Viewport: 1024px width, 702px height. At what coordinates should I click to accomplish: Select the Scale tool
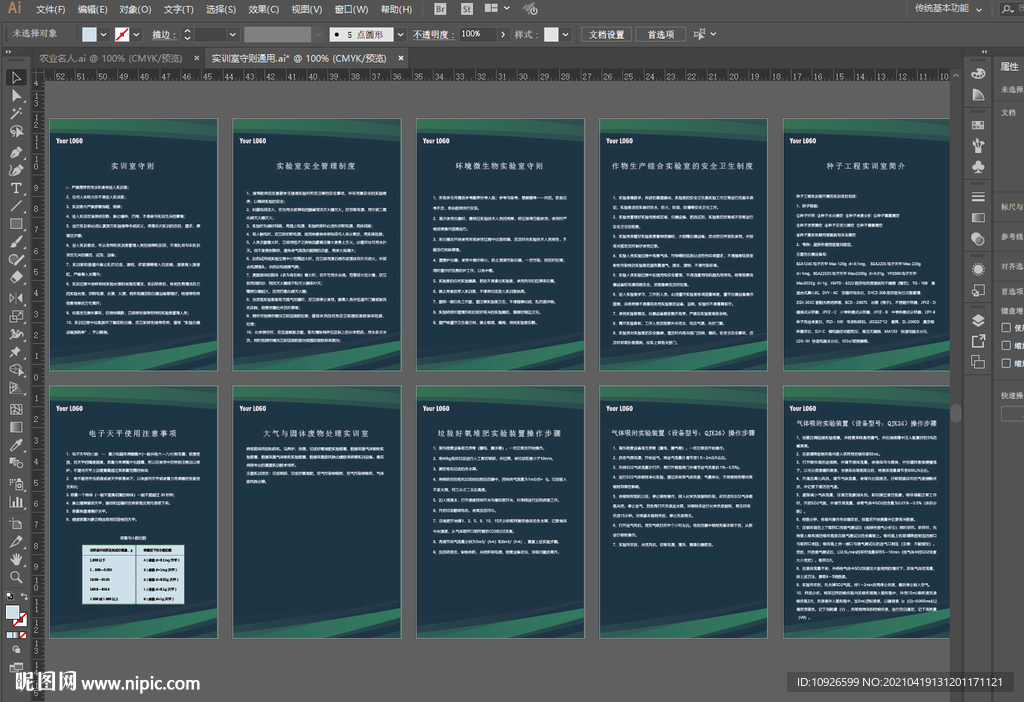pos(16,316)
